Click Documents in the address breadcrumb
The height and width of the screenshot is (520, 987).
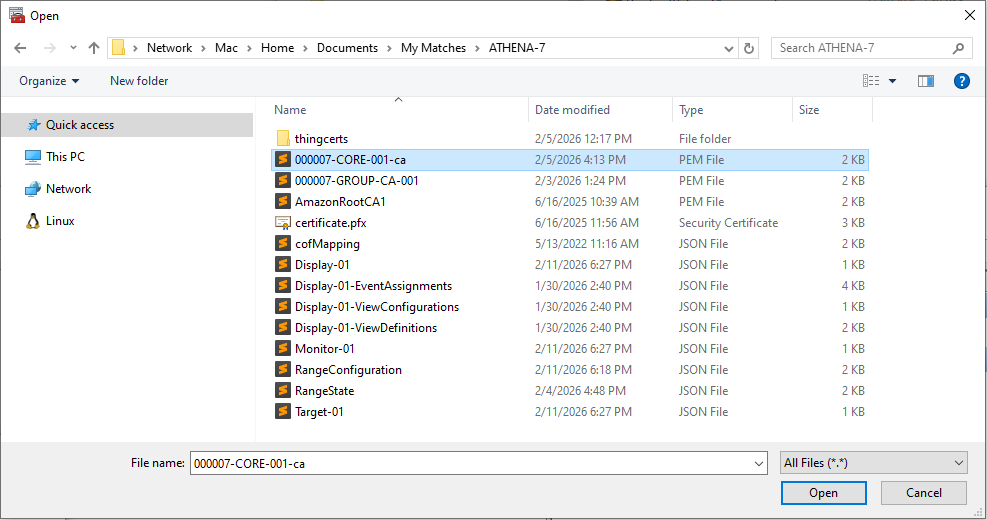pos(347,48)
